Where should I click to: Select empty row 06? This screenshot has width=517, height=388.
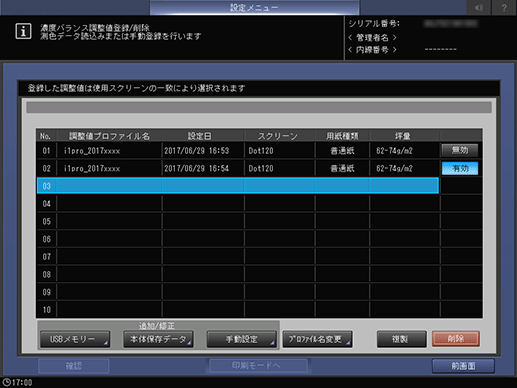point(238,239)
